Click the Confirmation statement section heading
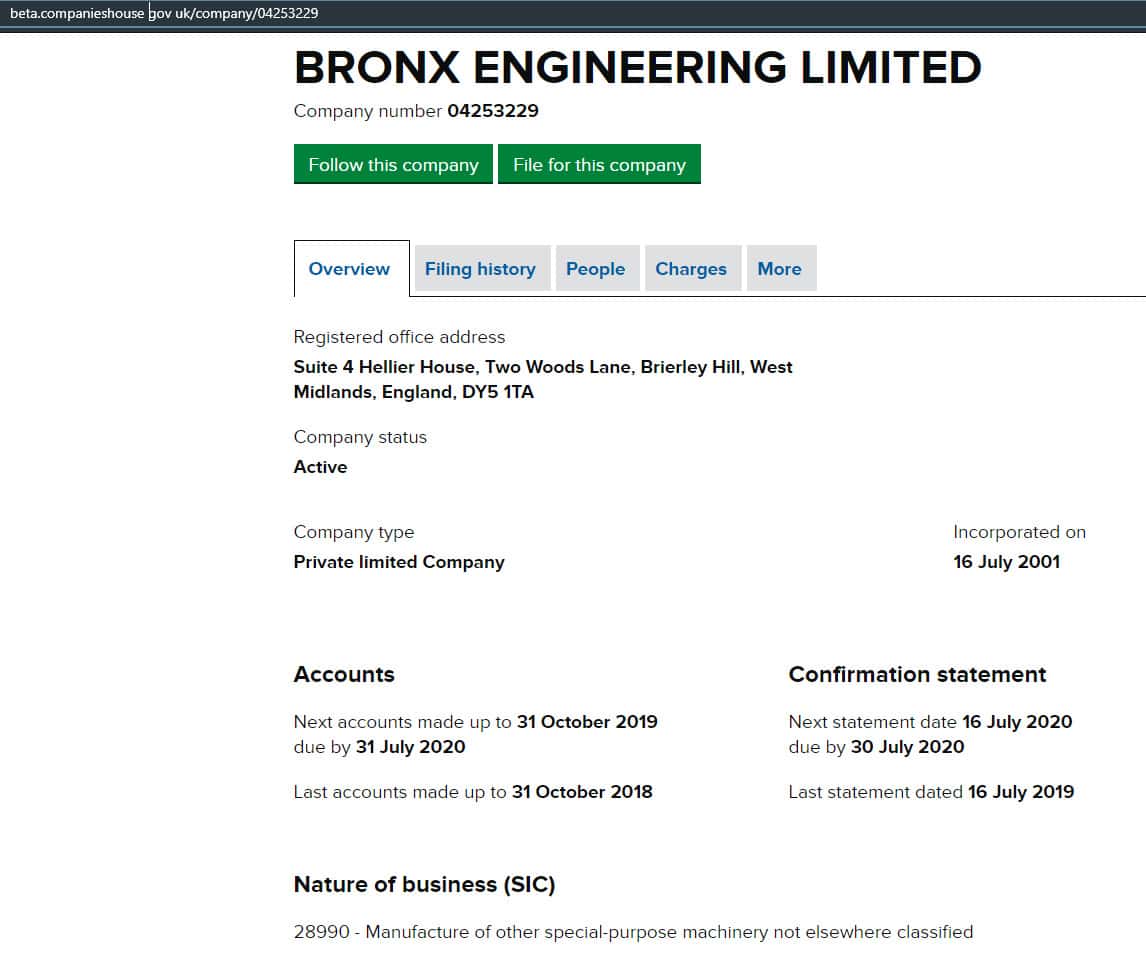This screenshot has height=971, width=1146. coord(917,675)
